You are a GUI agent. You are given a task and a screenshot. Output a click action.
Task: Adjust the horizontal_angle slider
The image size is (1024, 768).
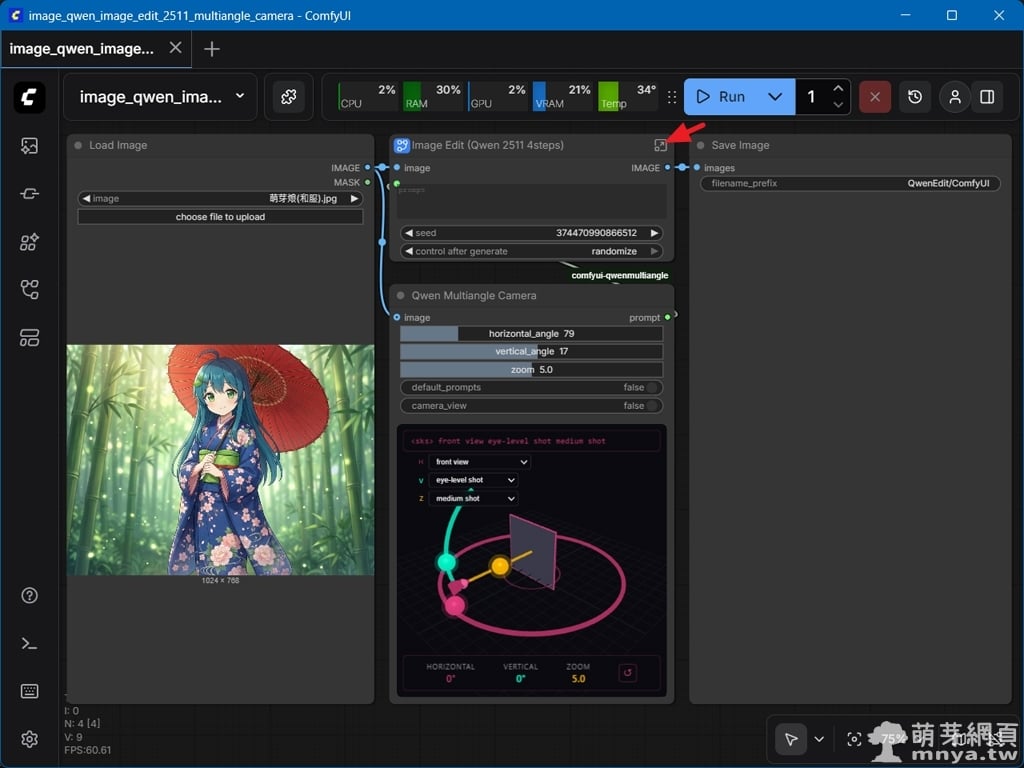point(531,334)
